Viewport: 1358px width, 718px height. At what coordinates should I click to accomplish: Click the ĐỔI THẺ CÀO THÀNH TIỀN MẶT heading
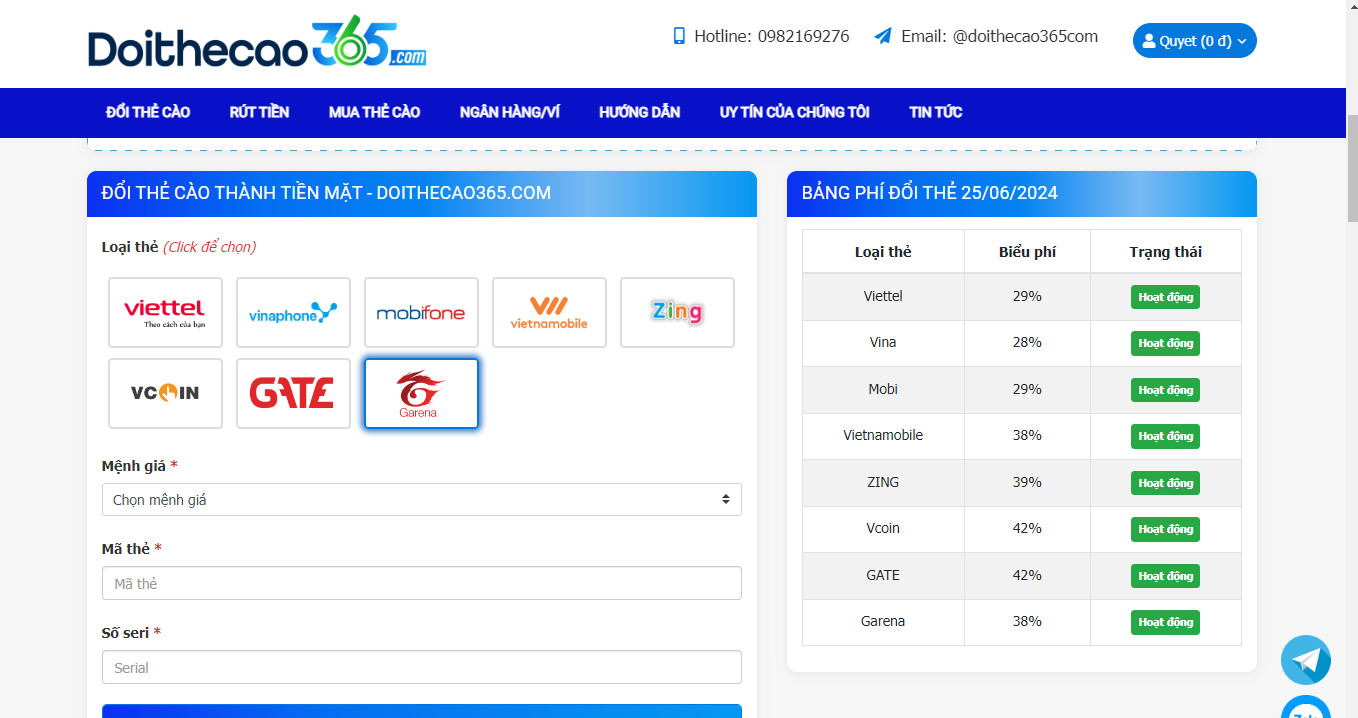(x=326, y=193)
